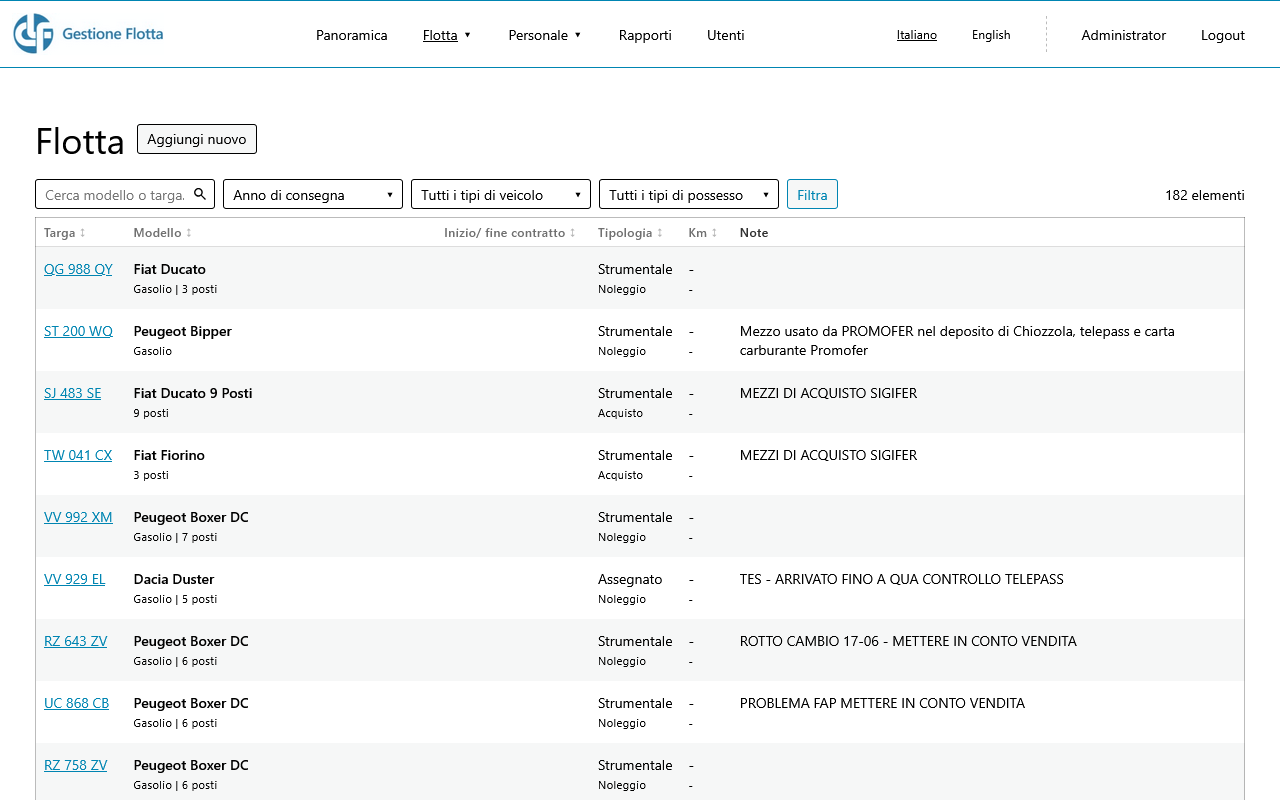Open vehicle VV 992 XM

click(x=78, y=517)
